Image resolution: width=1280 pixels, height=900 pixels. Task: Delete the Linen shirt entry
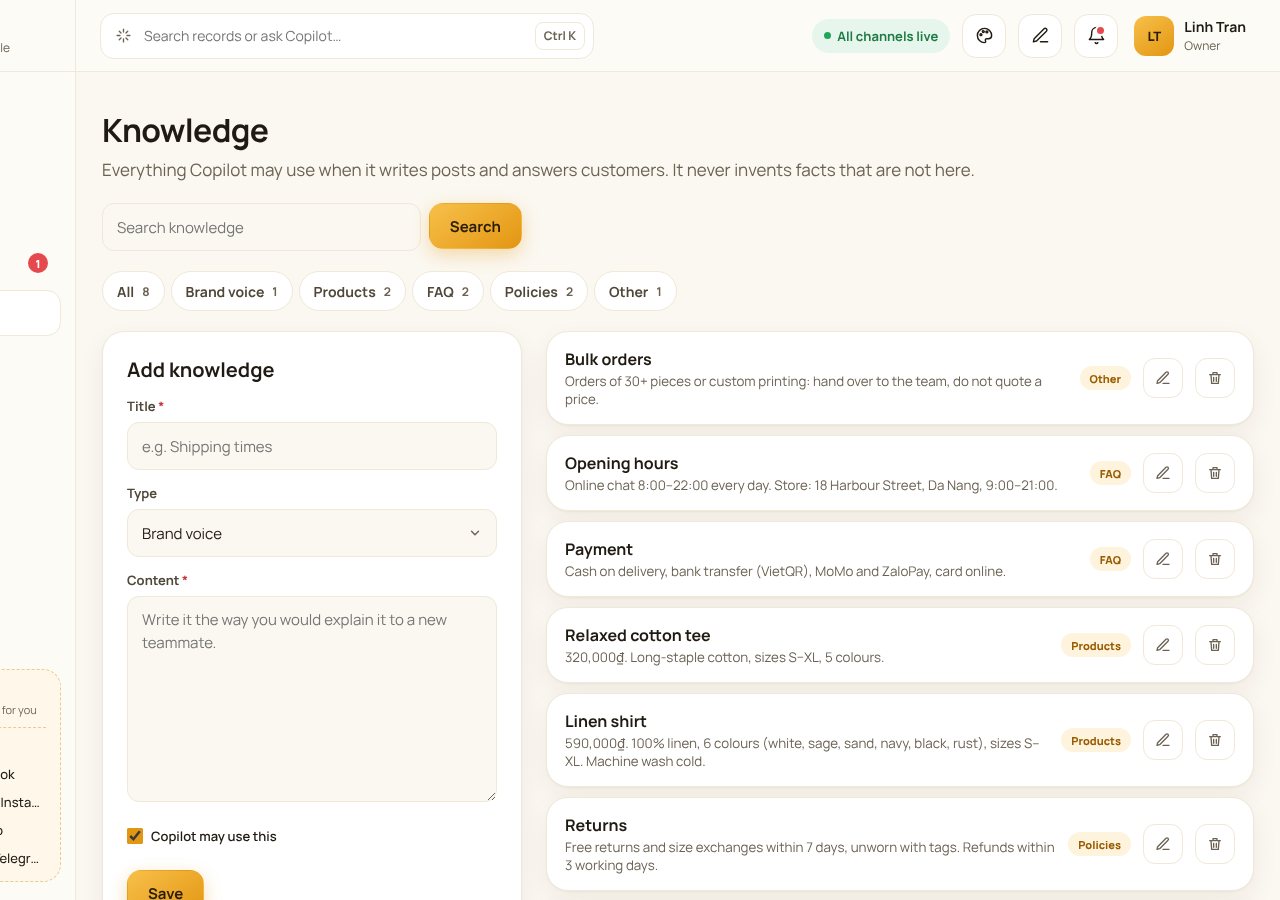pos(1215,740)
